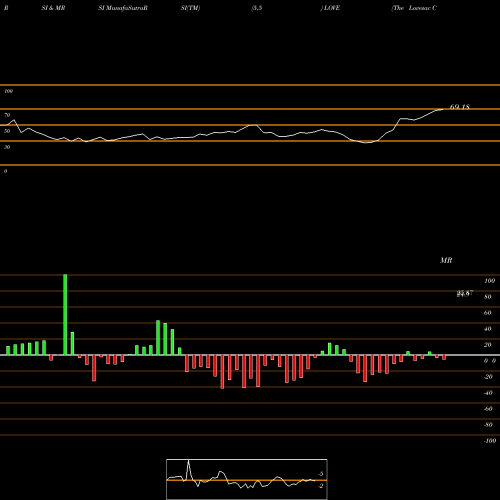Click MR axis label -100
The height and width of the screenshot is (500, 500).
[490, 441]
